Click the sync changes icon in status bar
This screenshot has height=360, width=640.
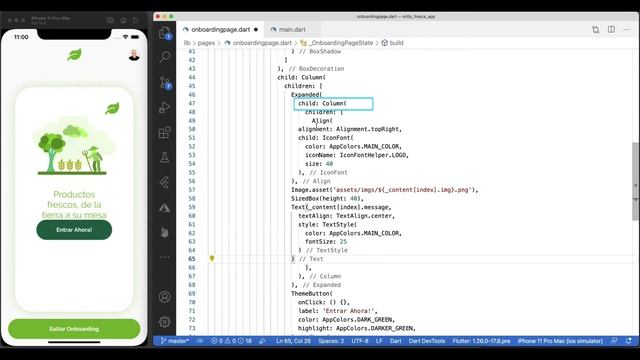pyautogui.click(x=262, y=341)
